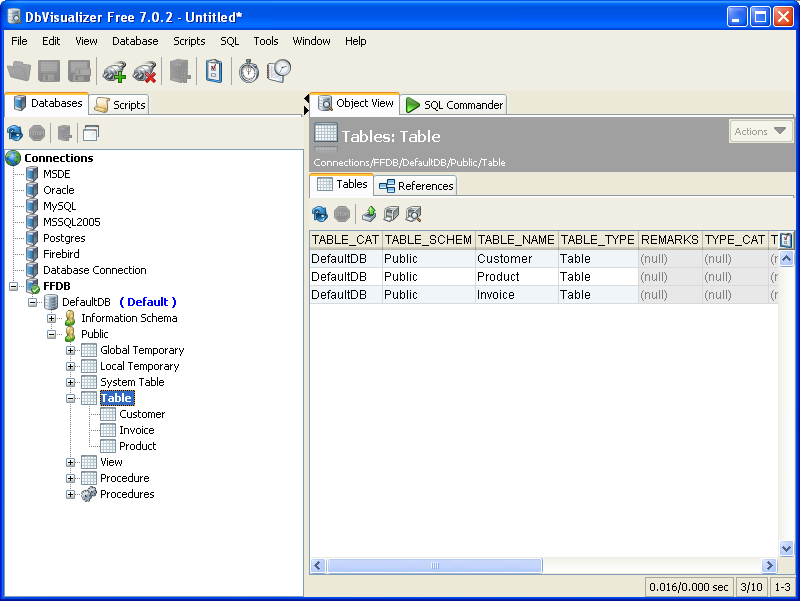Click the create database connection icon in main toolbar

tap(180, 71)
